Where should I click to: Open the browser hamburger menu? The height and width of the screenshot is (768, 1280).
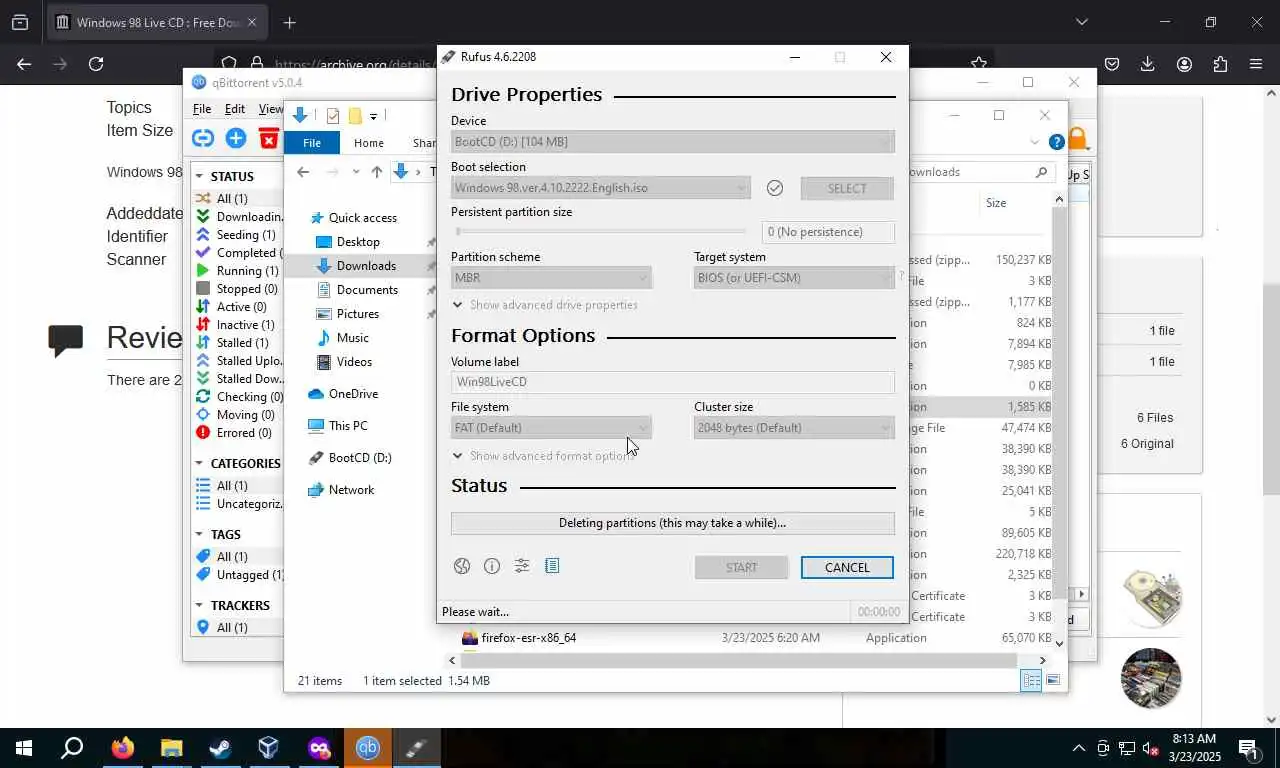(x=1256, y=64)
